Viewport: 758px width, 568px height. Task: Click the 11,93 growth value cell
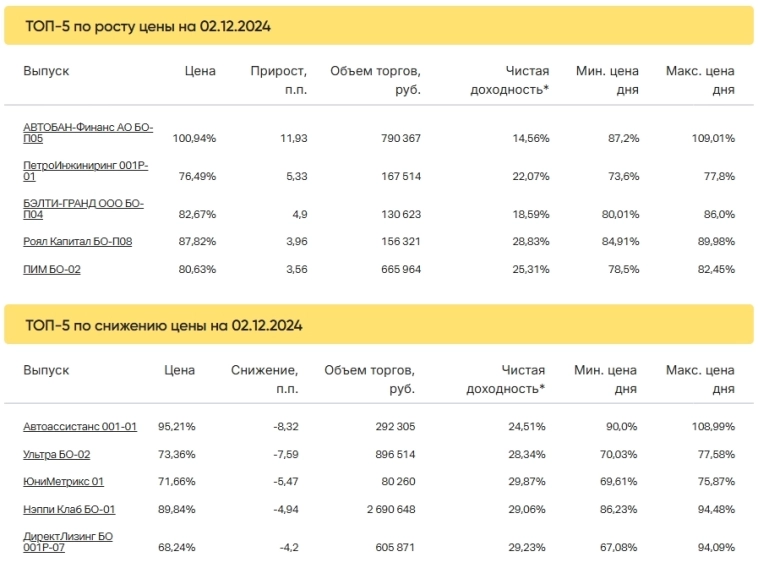tap(295, 138)
